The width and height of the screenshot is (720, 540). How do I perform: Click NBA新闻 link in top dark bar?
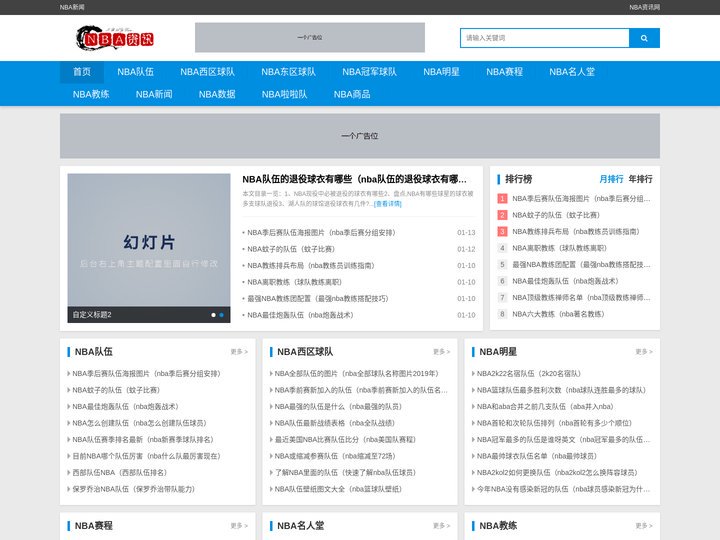[x=72, y=7]
